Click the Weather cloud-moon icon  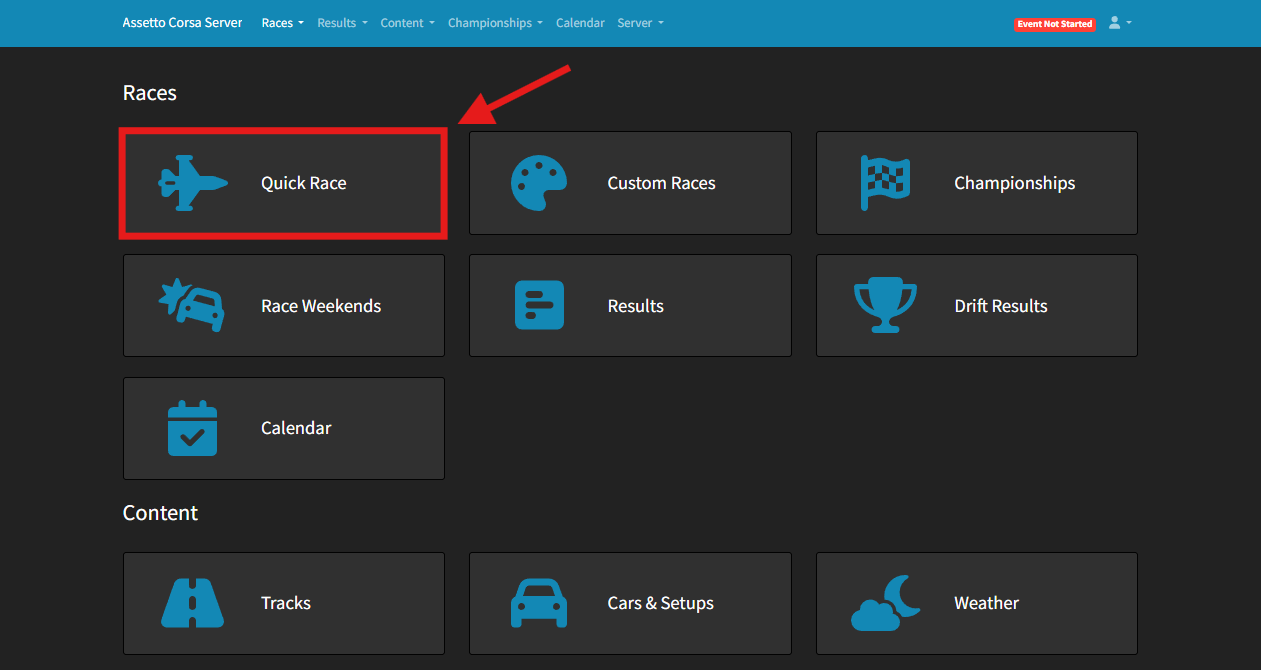pos(886,603)
